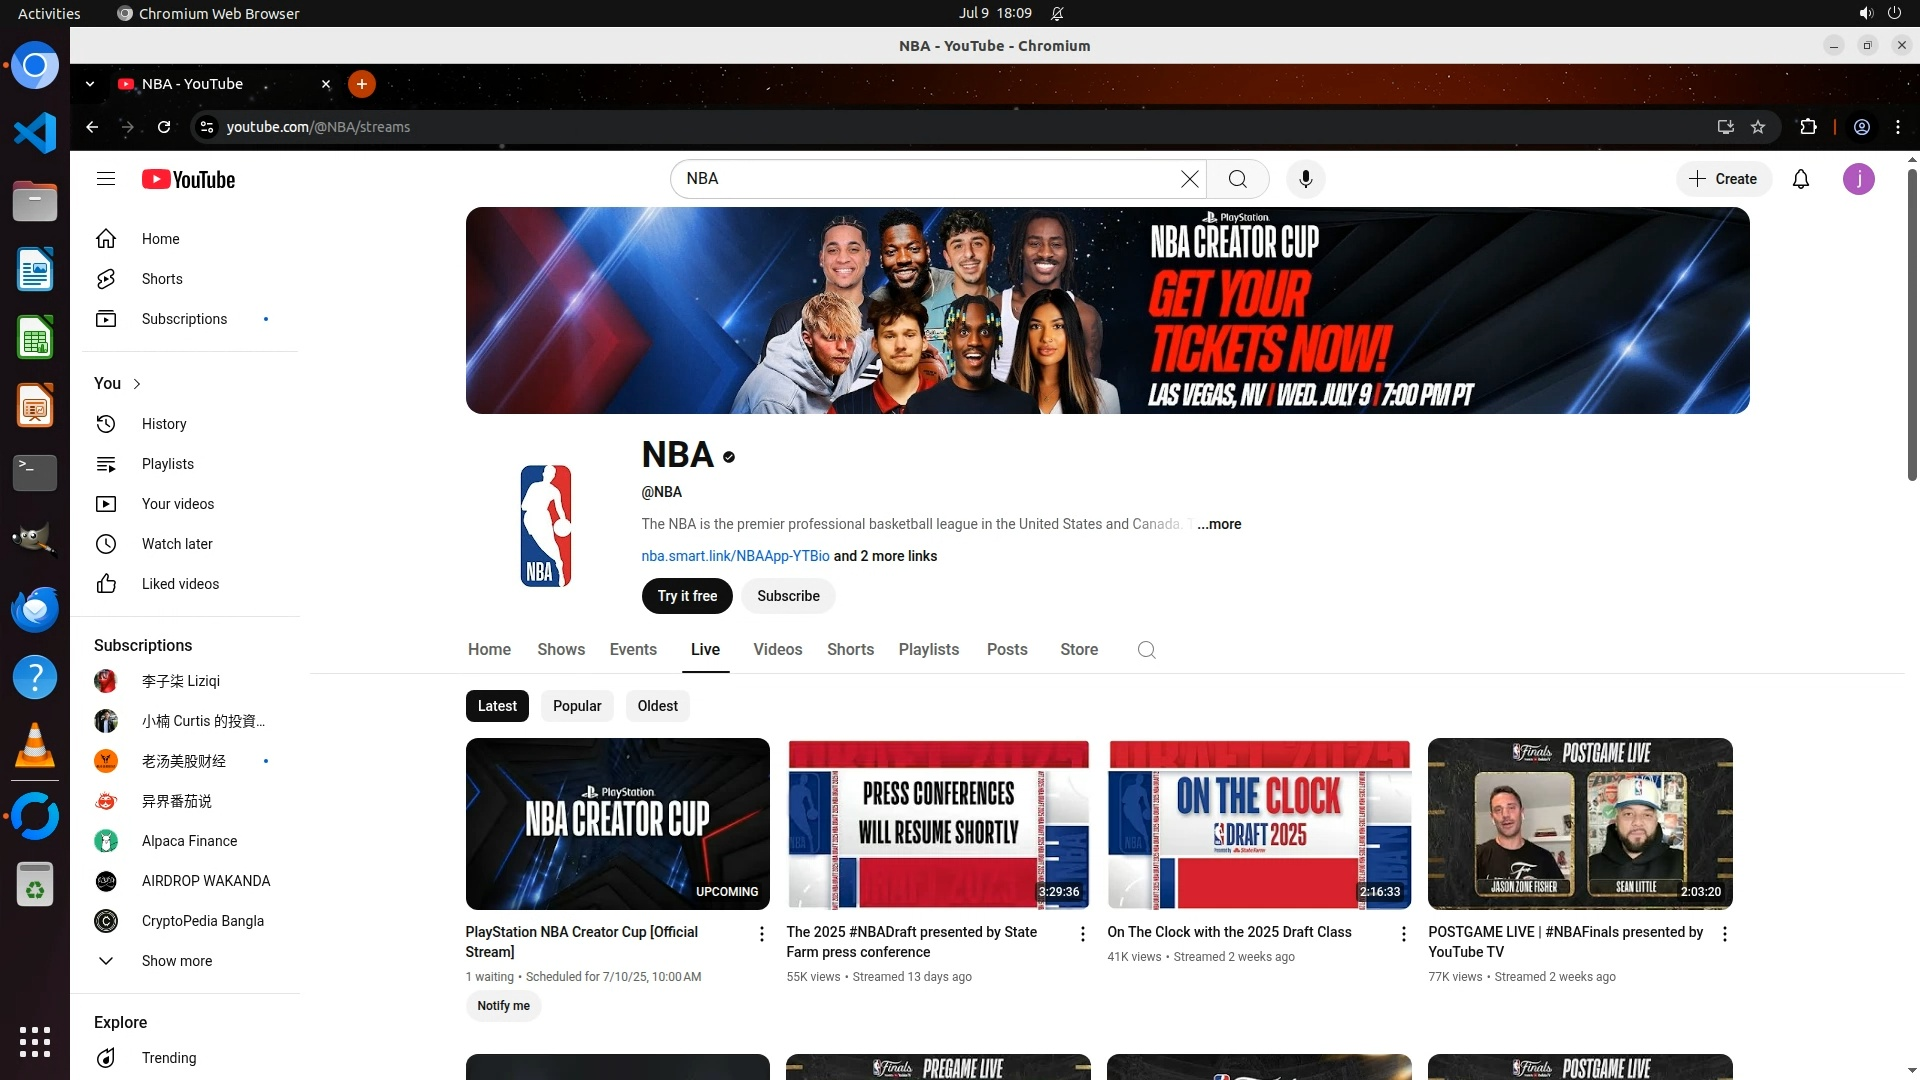Open the notifications bell
The width and height of the screenshot is (1920, 1080).
[x=1800, y=179]
